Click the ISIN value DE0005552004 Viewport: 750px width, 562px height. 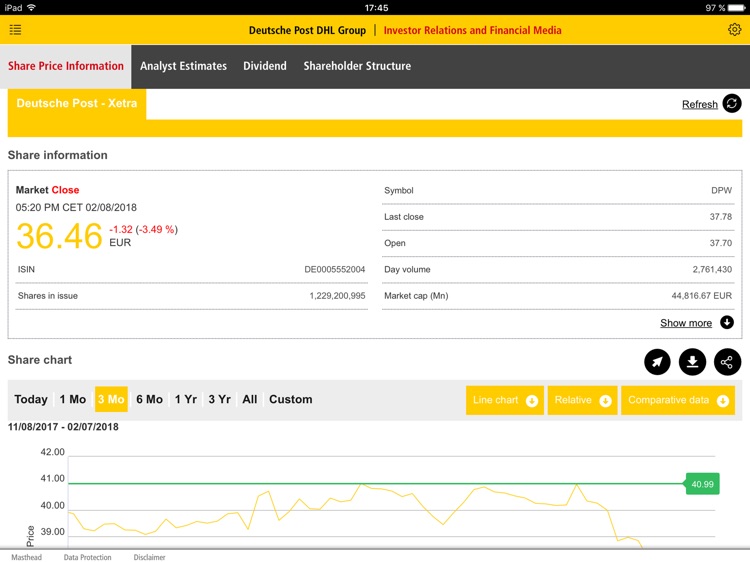(x=335, y=269)
